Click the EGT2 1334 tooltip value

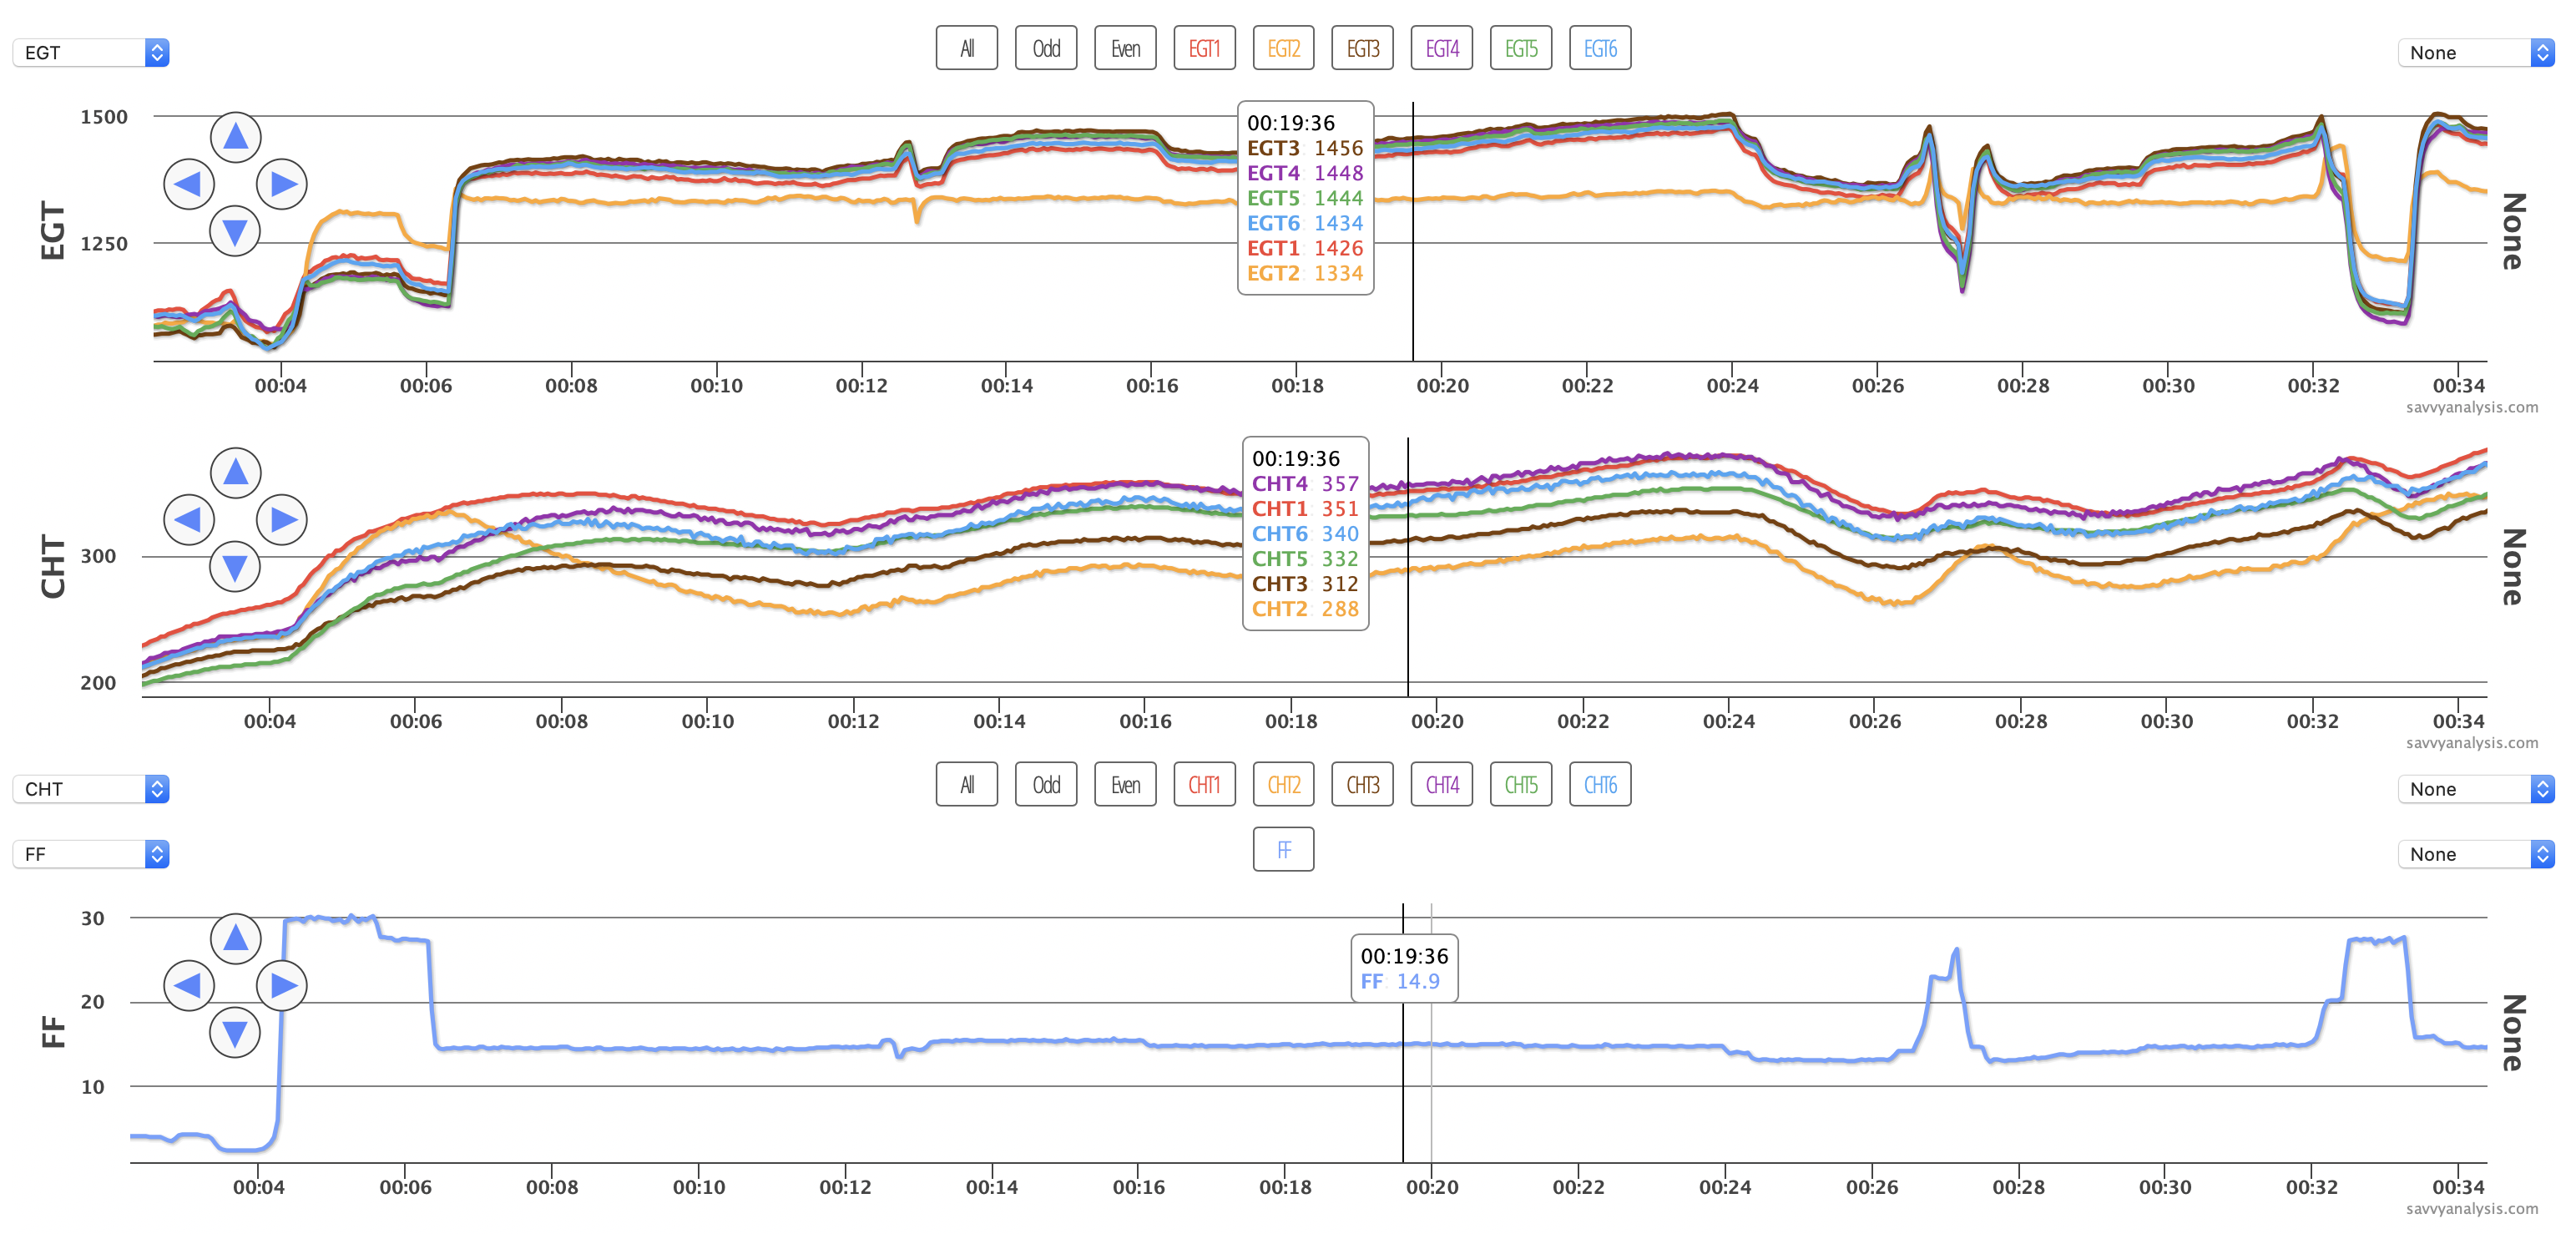pyautogui.click(x=1304, y=273)
